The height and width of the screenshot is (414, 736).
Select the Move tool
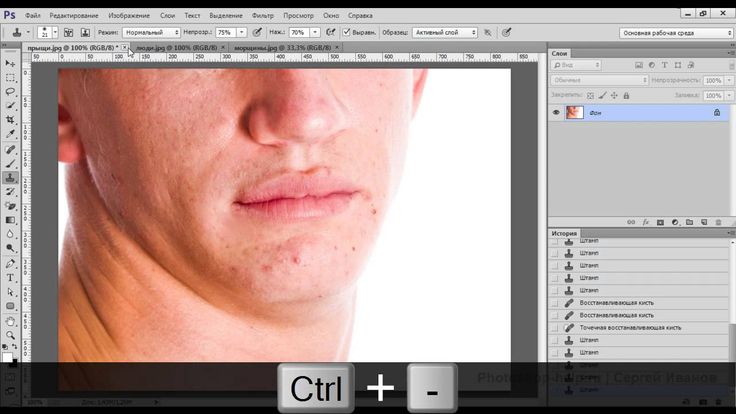click(x=10, y=63)
